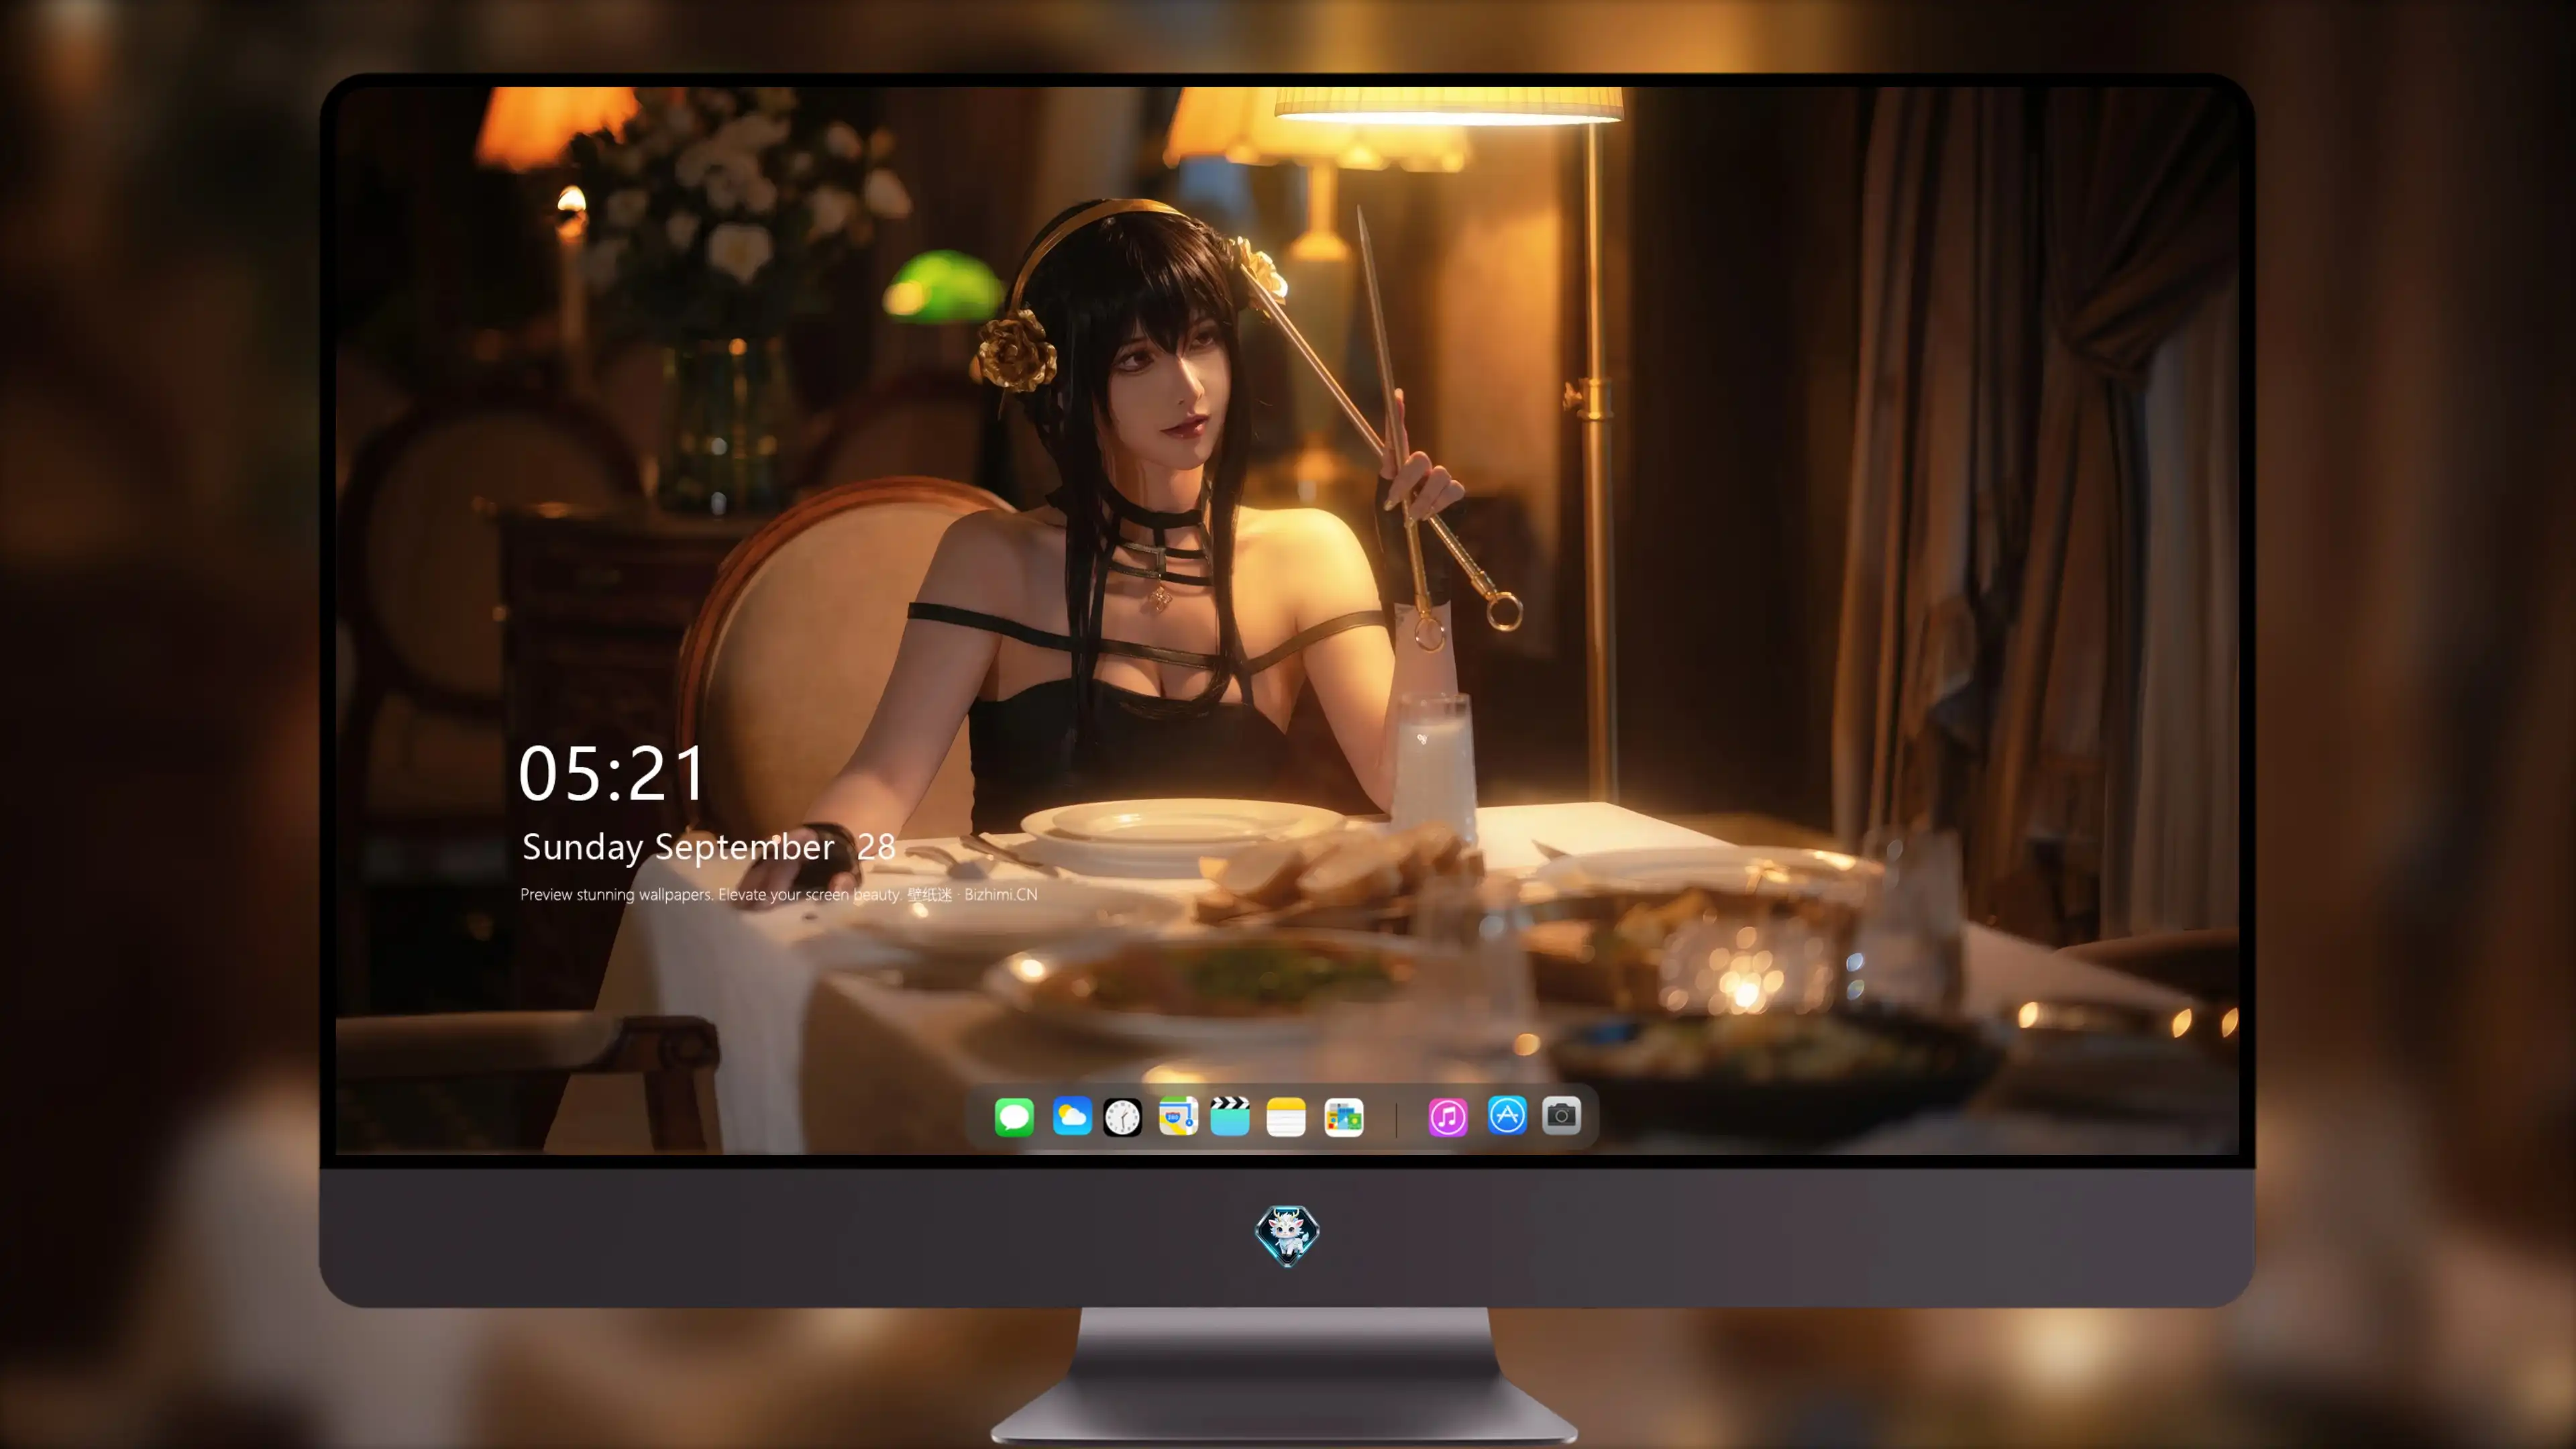
Task: Open the Clock app in the dock
Action: (x=1122, y=1116)
